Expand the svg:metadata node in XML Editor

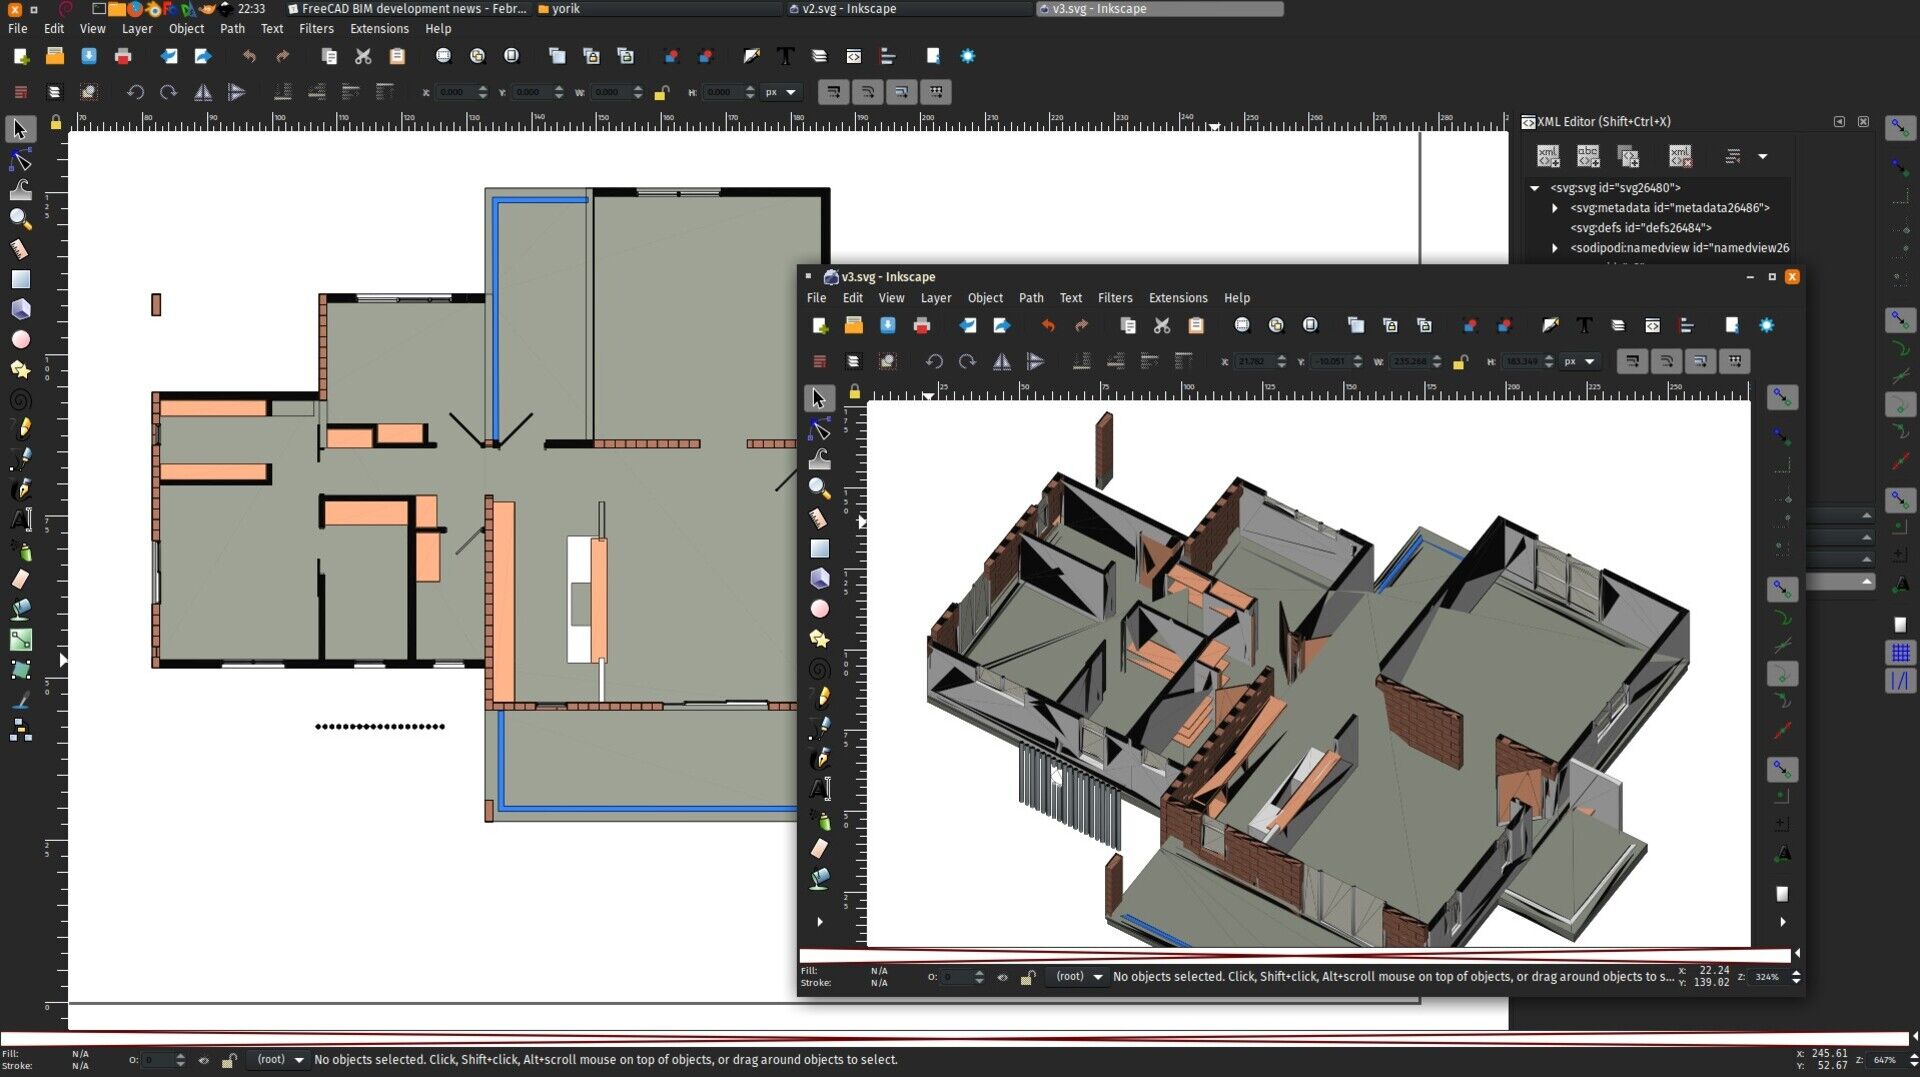(x=1555, y=208)
